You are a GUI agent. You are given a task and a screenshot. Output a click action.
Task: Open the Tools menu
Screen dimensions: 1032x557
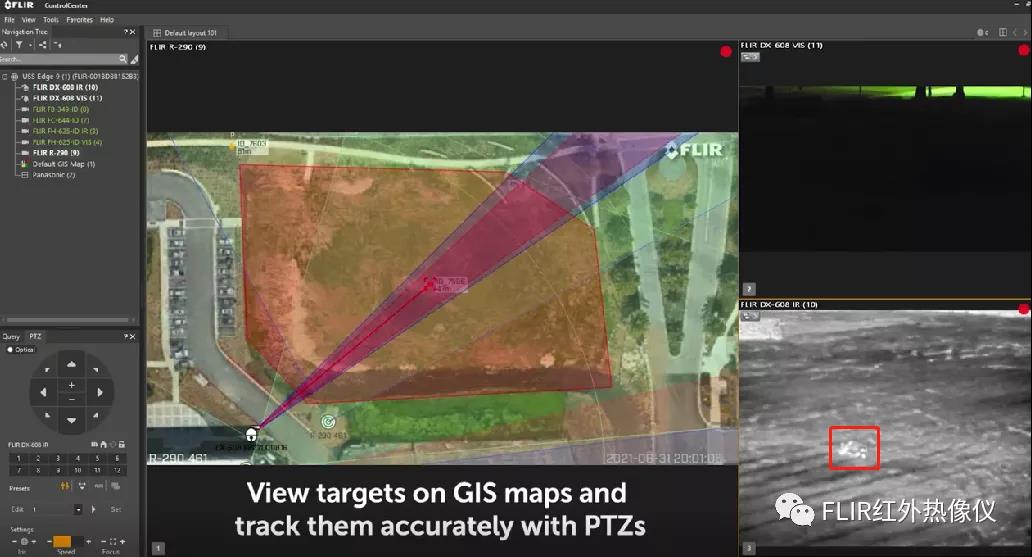point(50,19)
